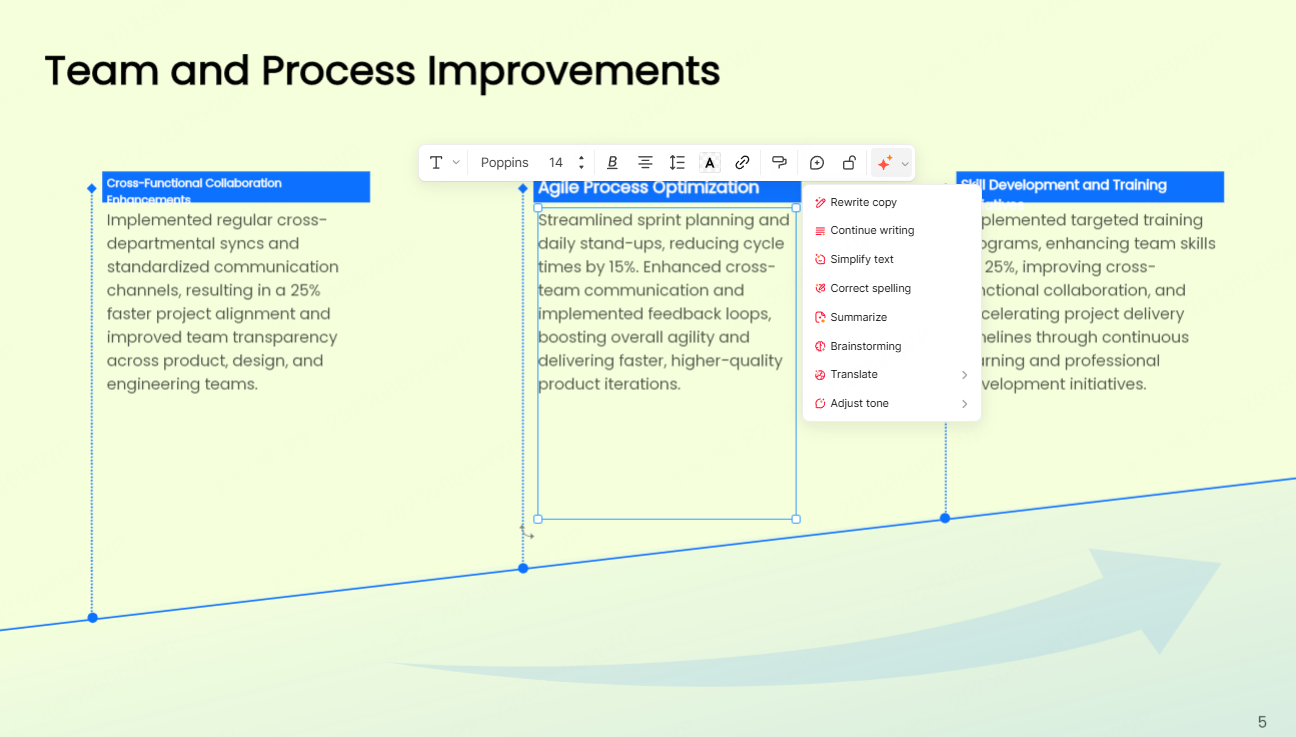The width and height of the screenshot is (1296, 737).
Task: Click the AI sparkle assistant icon
Action: click(x=884, y=162)
